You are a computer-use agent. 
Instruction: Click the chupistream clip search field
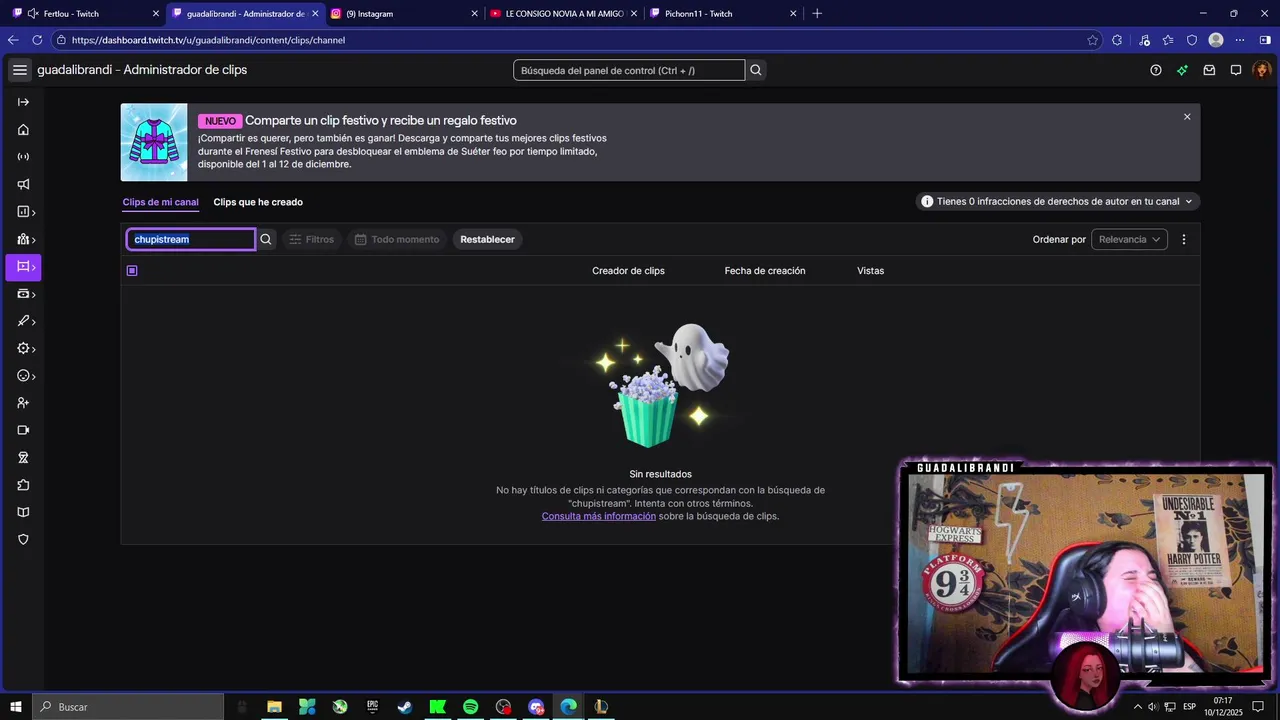tap(191, 239)
